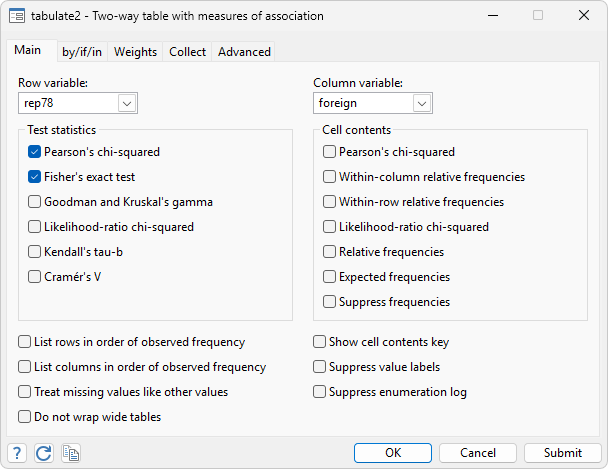Disable Fisher's exact test checkbox
608x469 pixels.
(36, 177)
